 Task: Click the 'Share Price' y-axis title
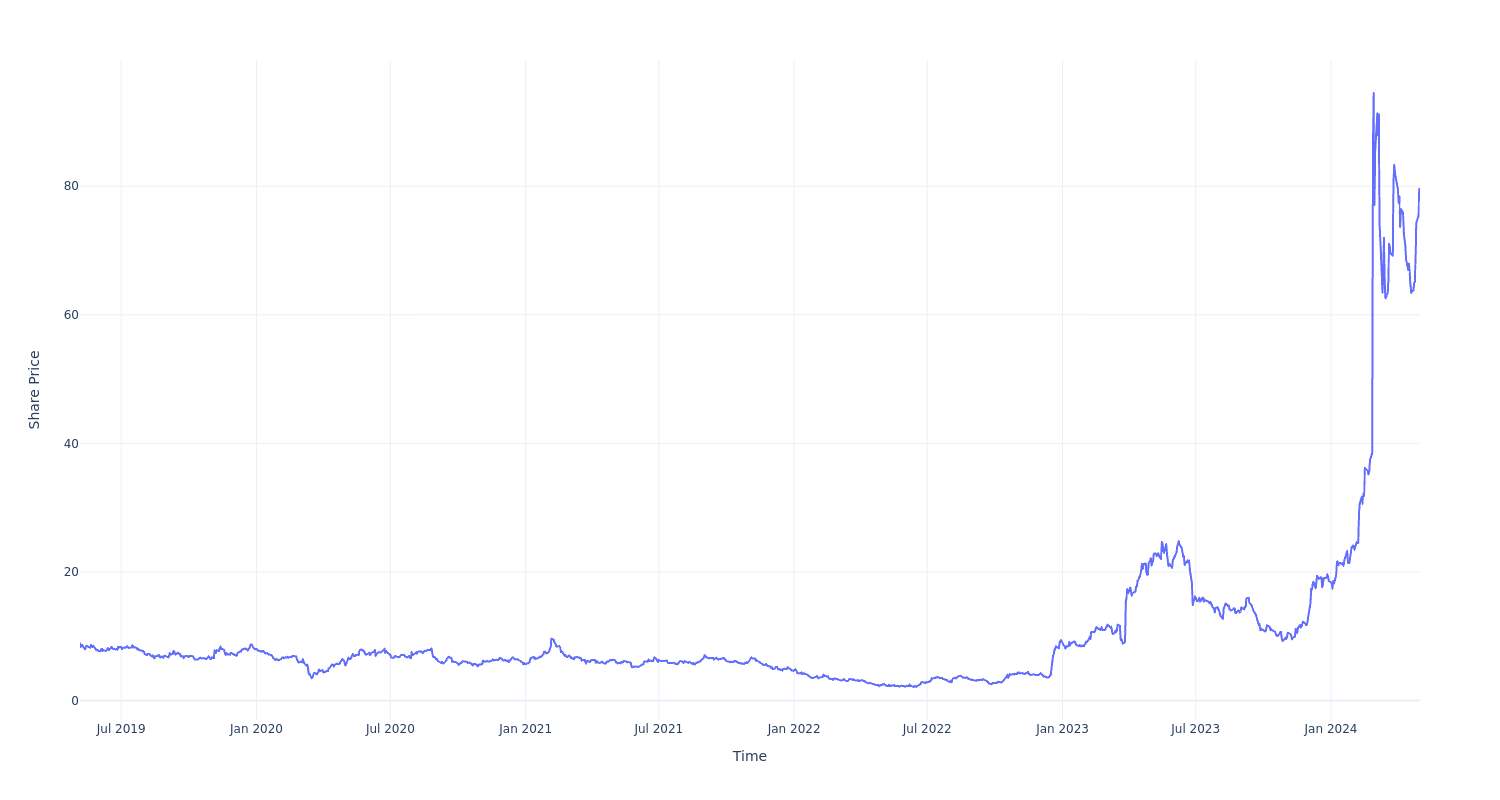[x=34, y=390]
